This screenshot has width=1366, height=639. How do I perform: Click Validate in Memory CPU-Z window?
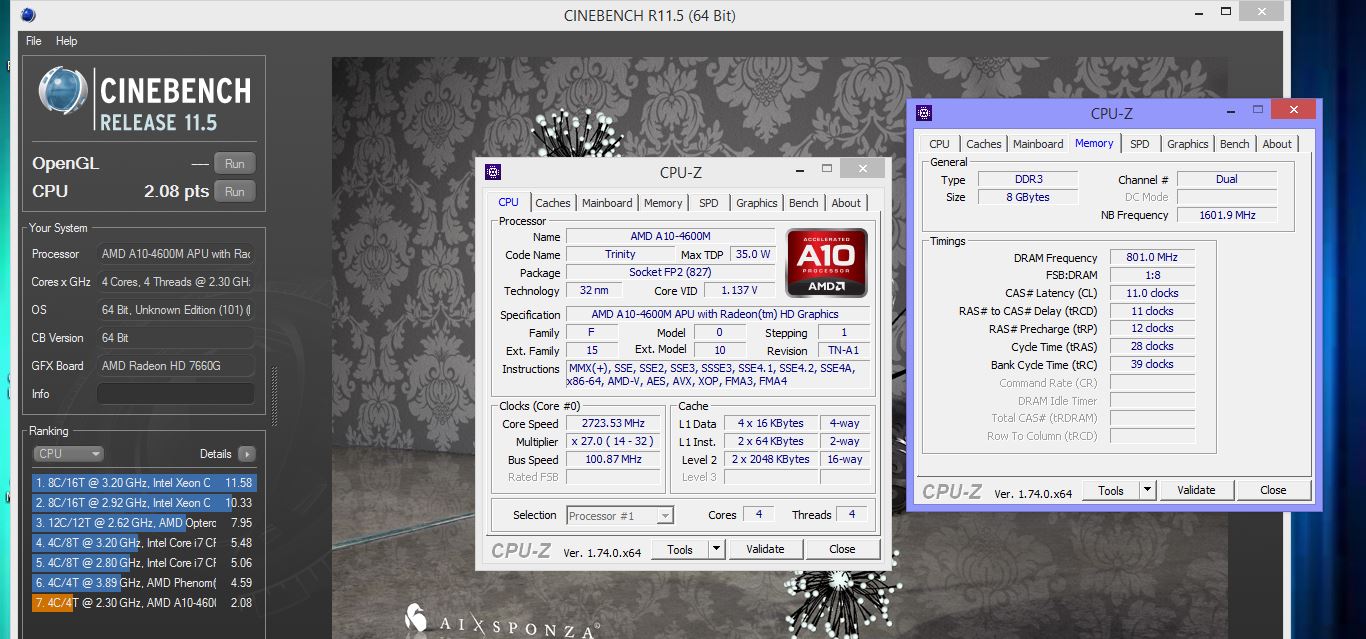[1196, 490]
